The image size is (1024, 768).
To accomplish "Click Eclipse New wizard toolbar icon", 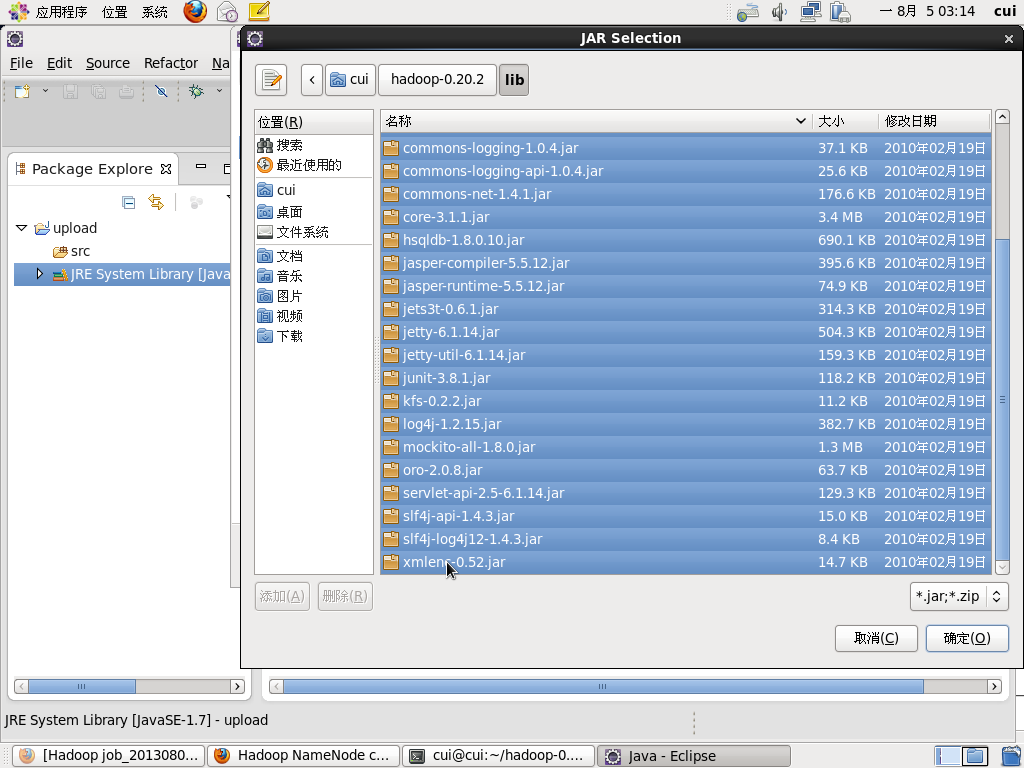I will tap(23, 91).
